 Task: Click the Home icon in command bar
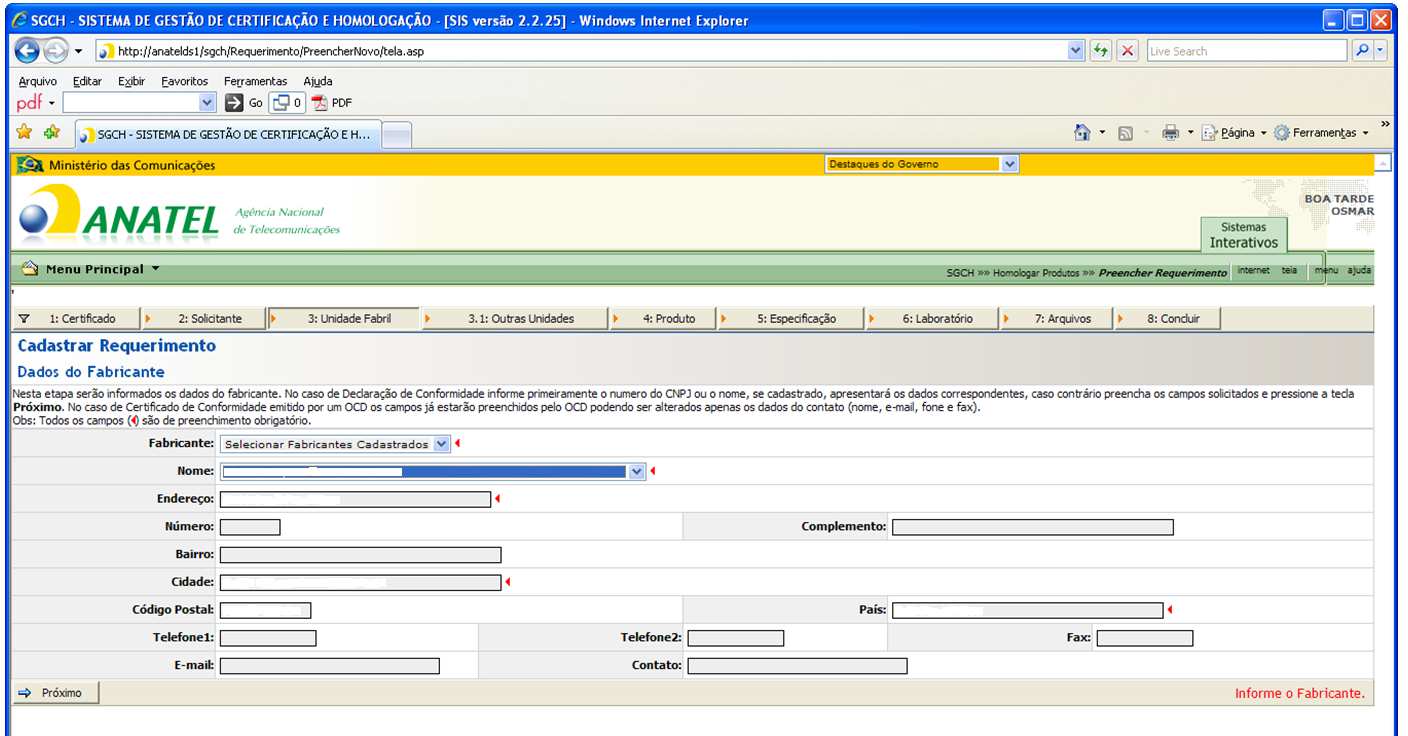click(x=1082, y=133)
